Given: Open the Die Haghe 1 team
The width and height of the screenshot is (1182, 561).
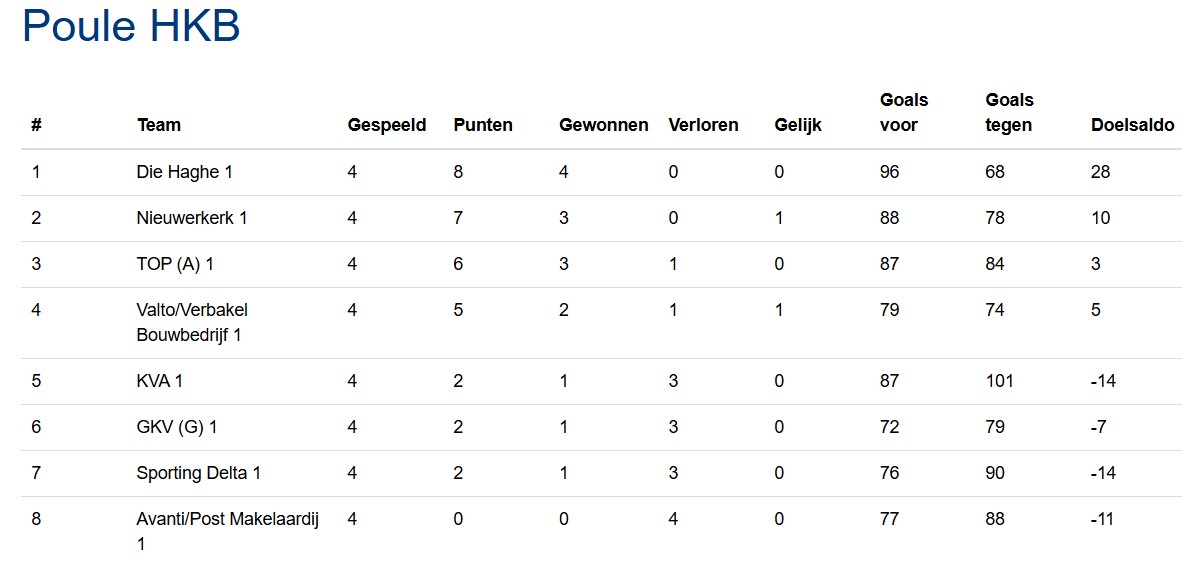Looking at the screenshot, I should pos(184,172).
